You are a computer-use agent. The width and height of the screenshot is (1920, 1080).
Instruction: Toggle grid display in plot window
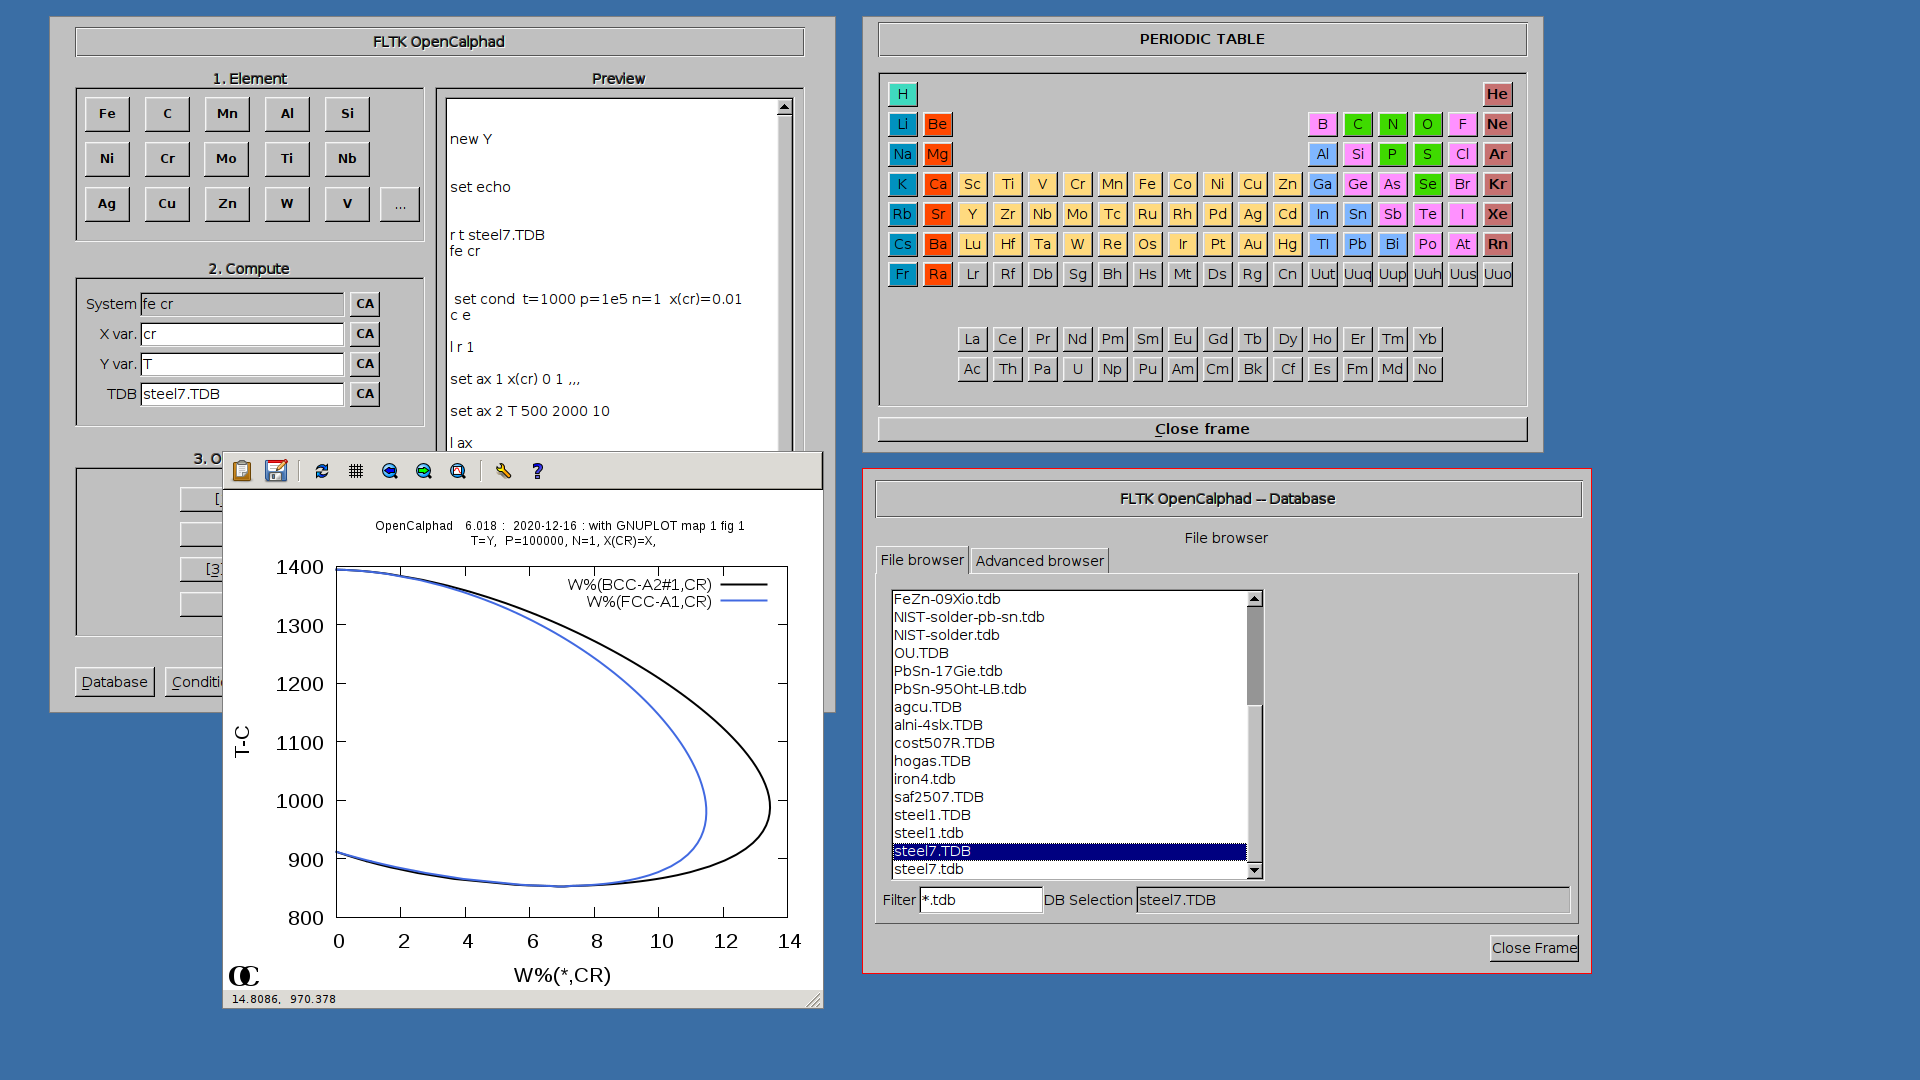click(x=356, y=471)
